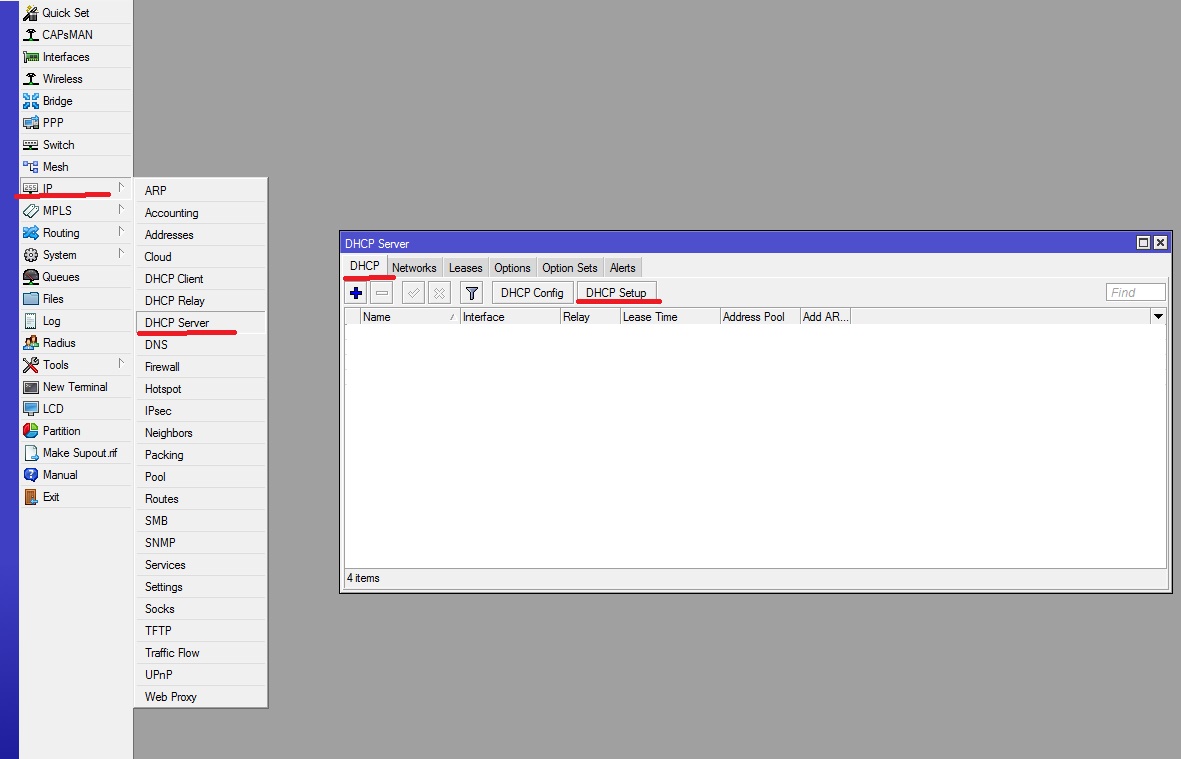This screenshot has height=759, width=1181.
Task: Sort by Lease Time column header
Action: [670, 317]
